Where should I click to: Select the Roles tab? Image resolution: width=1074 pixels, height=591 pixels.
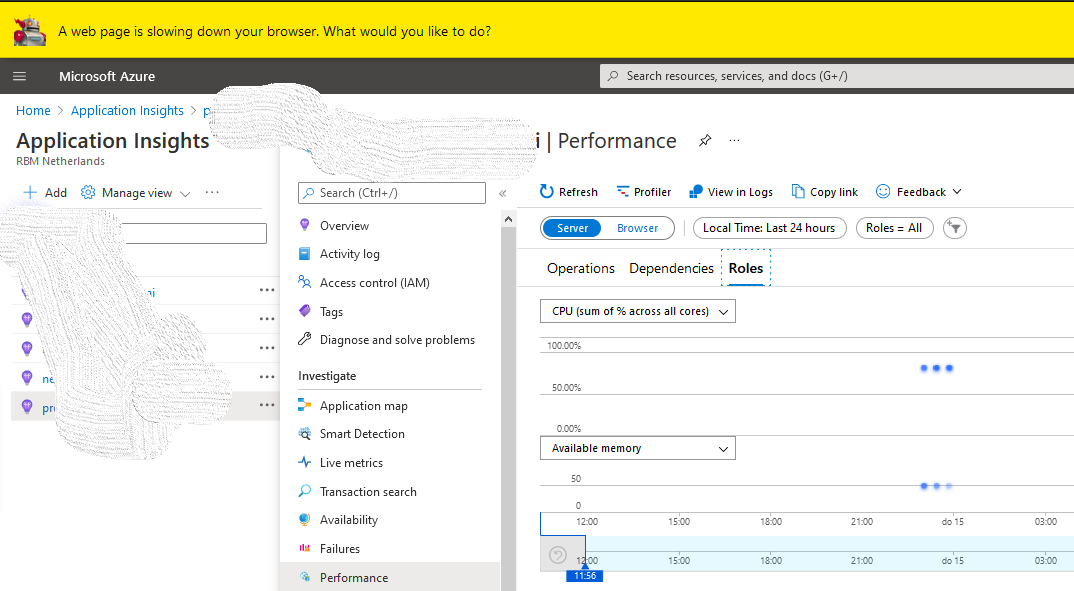746,268
